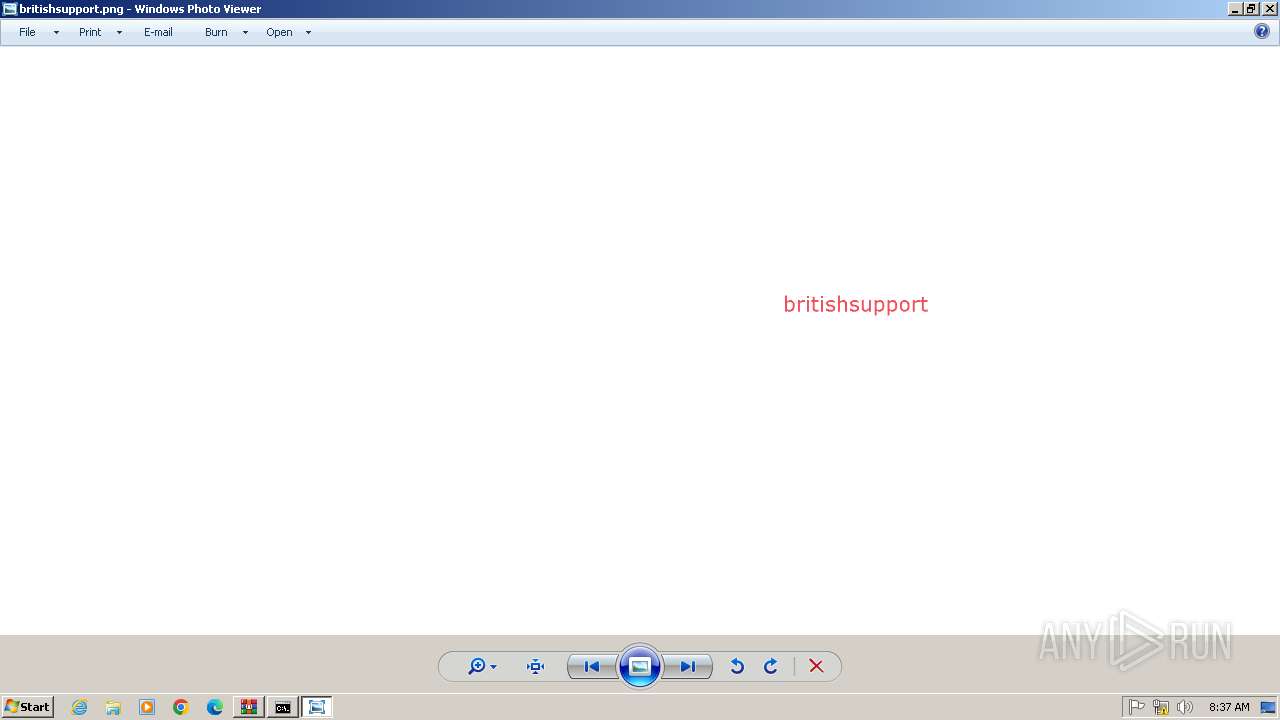Screen dimensions: 1280x720
Task: Switch to the command prompt taskbar window
Action: tap(283, 707)
